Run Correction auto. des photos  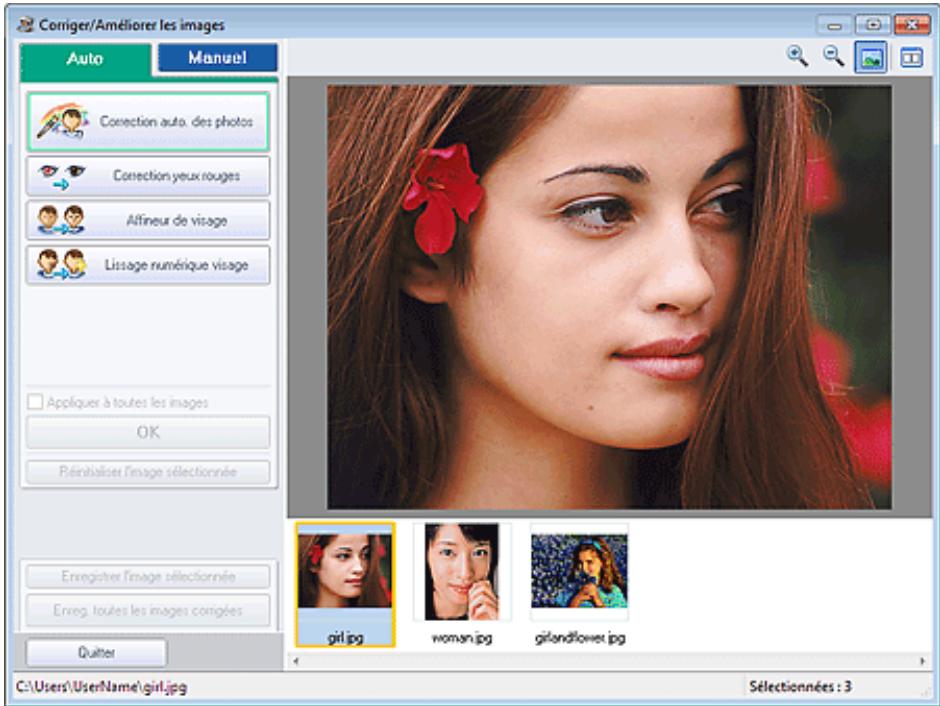click(147, 122)
